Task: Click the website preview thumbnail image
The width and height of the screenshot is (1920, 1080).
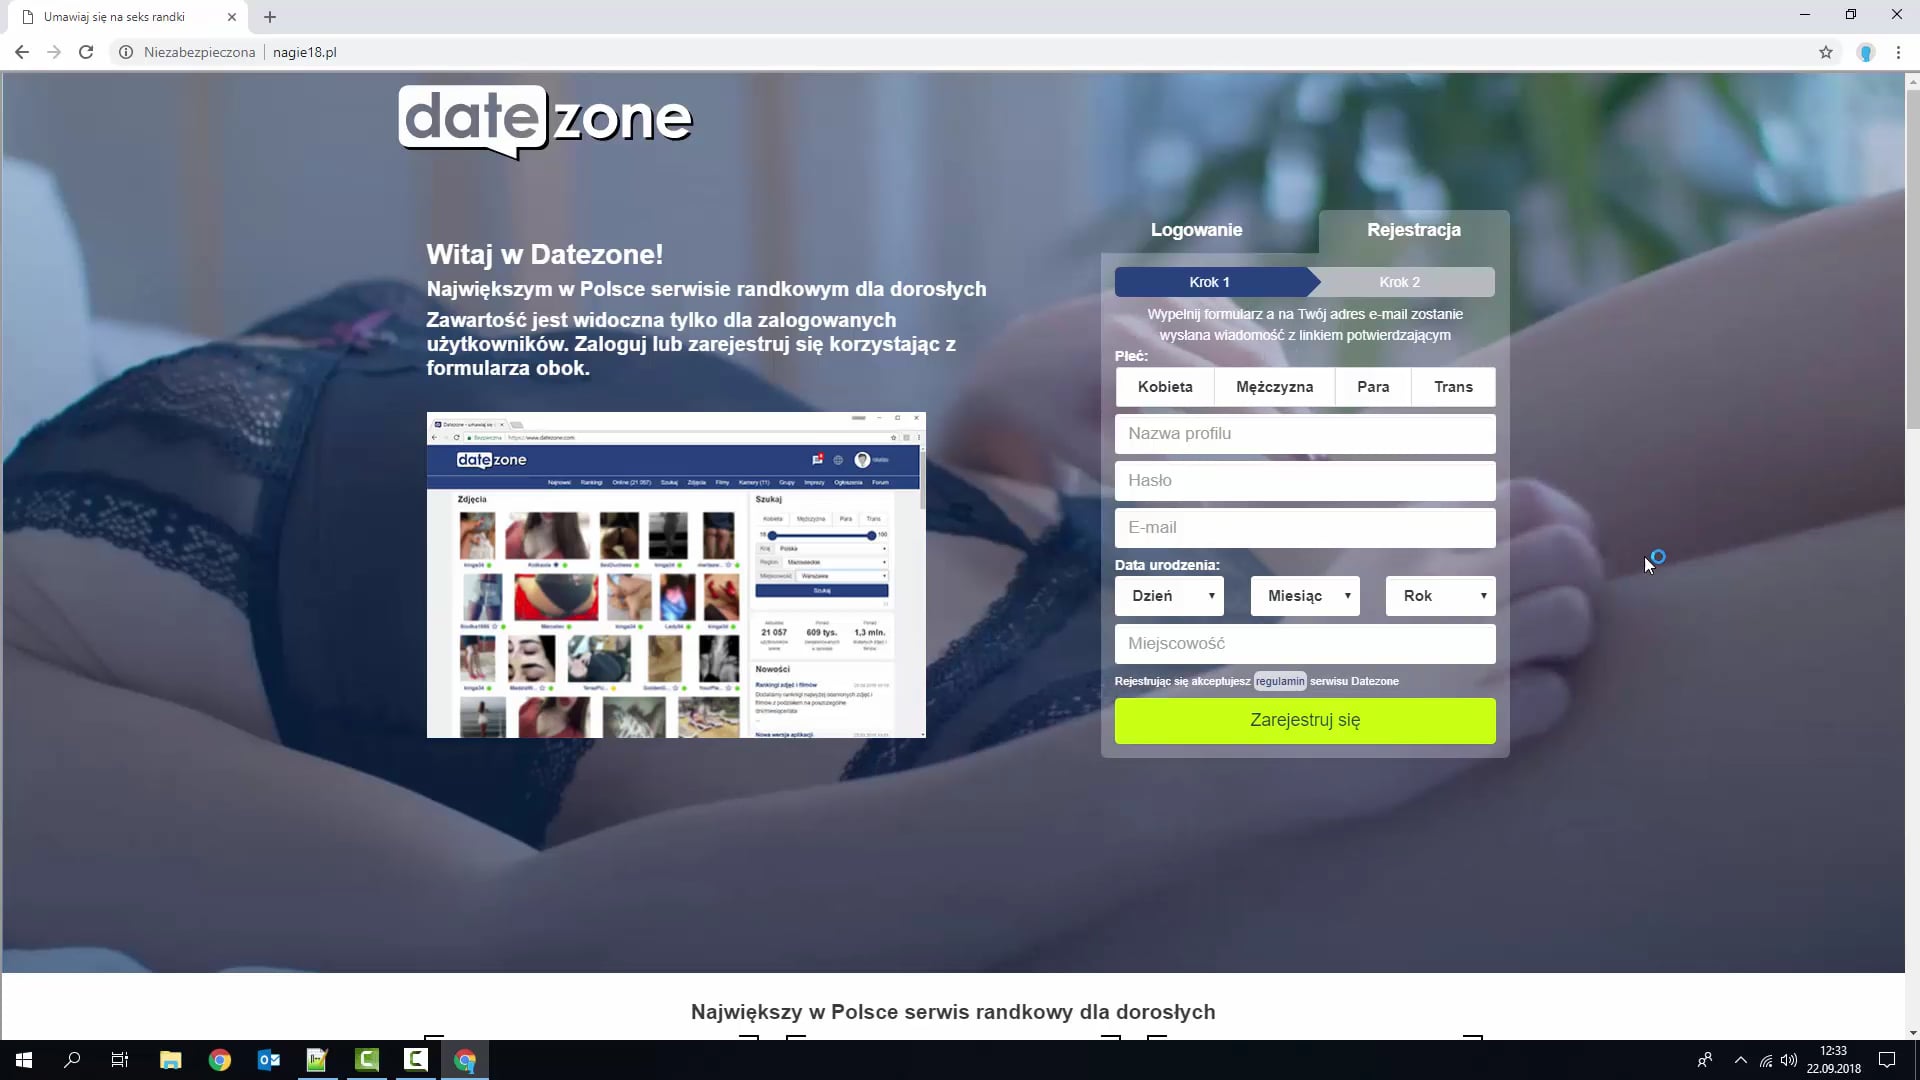Action: (678, 575)
